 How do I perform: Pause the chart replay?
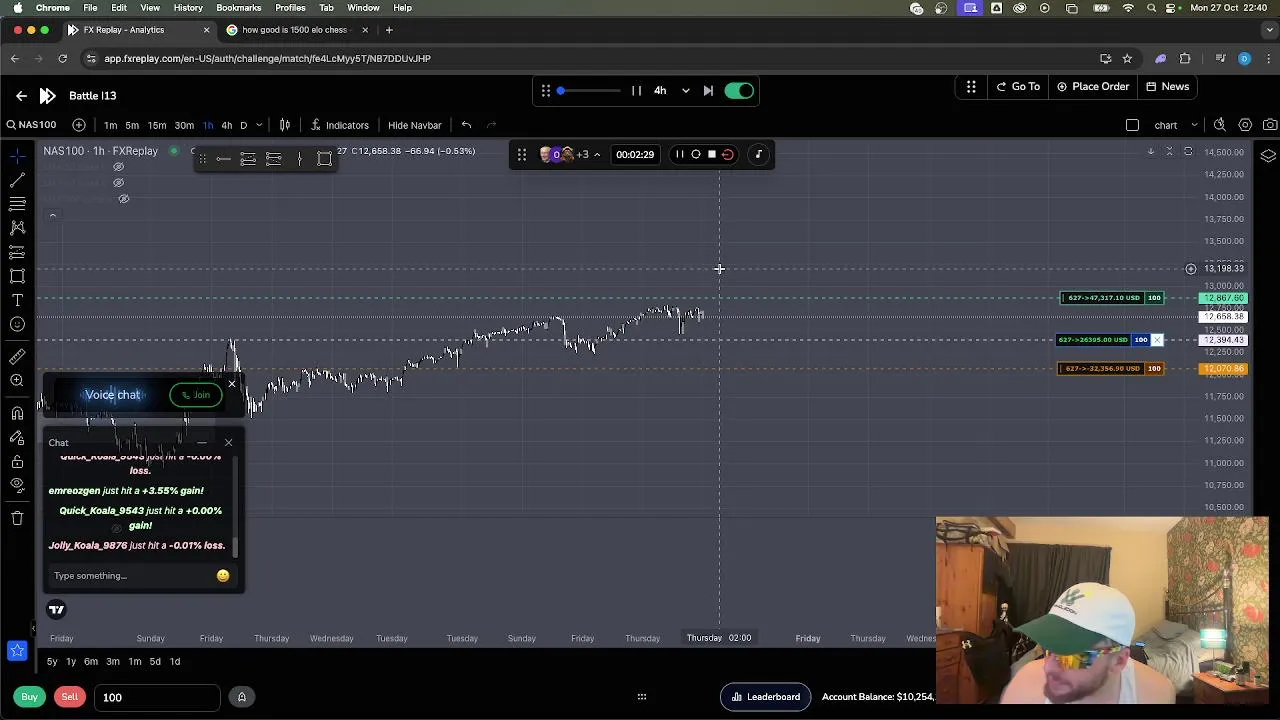[x=636, y=91]
